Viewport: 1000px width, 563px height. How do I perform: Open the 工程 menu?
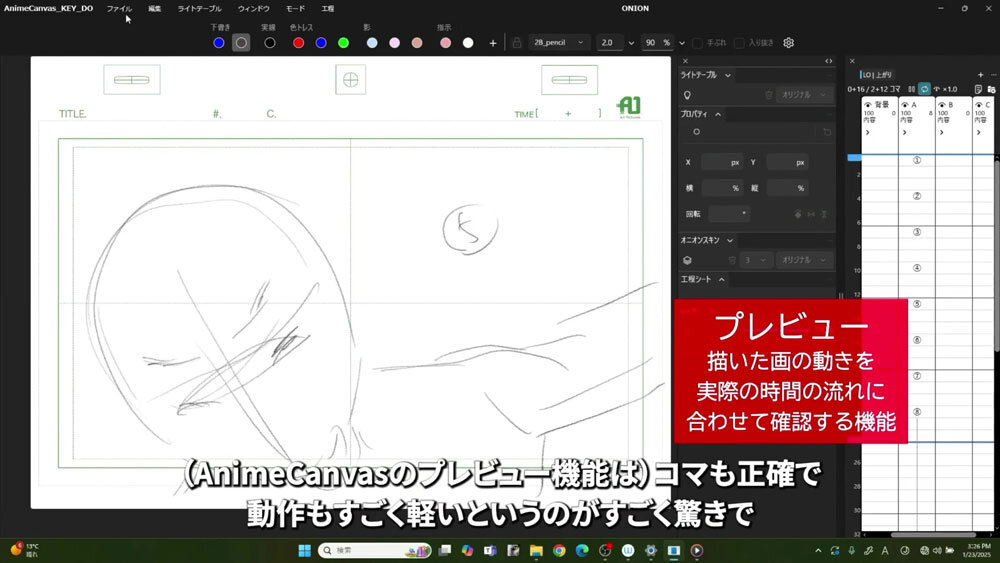(328, 9)
